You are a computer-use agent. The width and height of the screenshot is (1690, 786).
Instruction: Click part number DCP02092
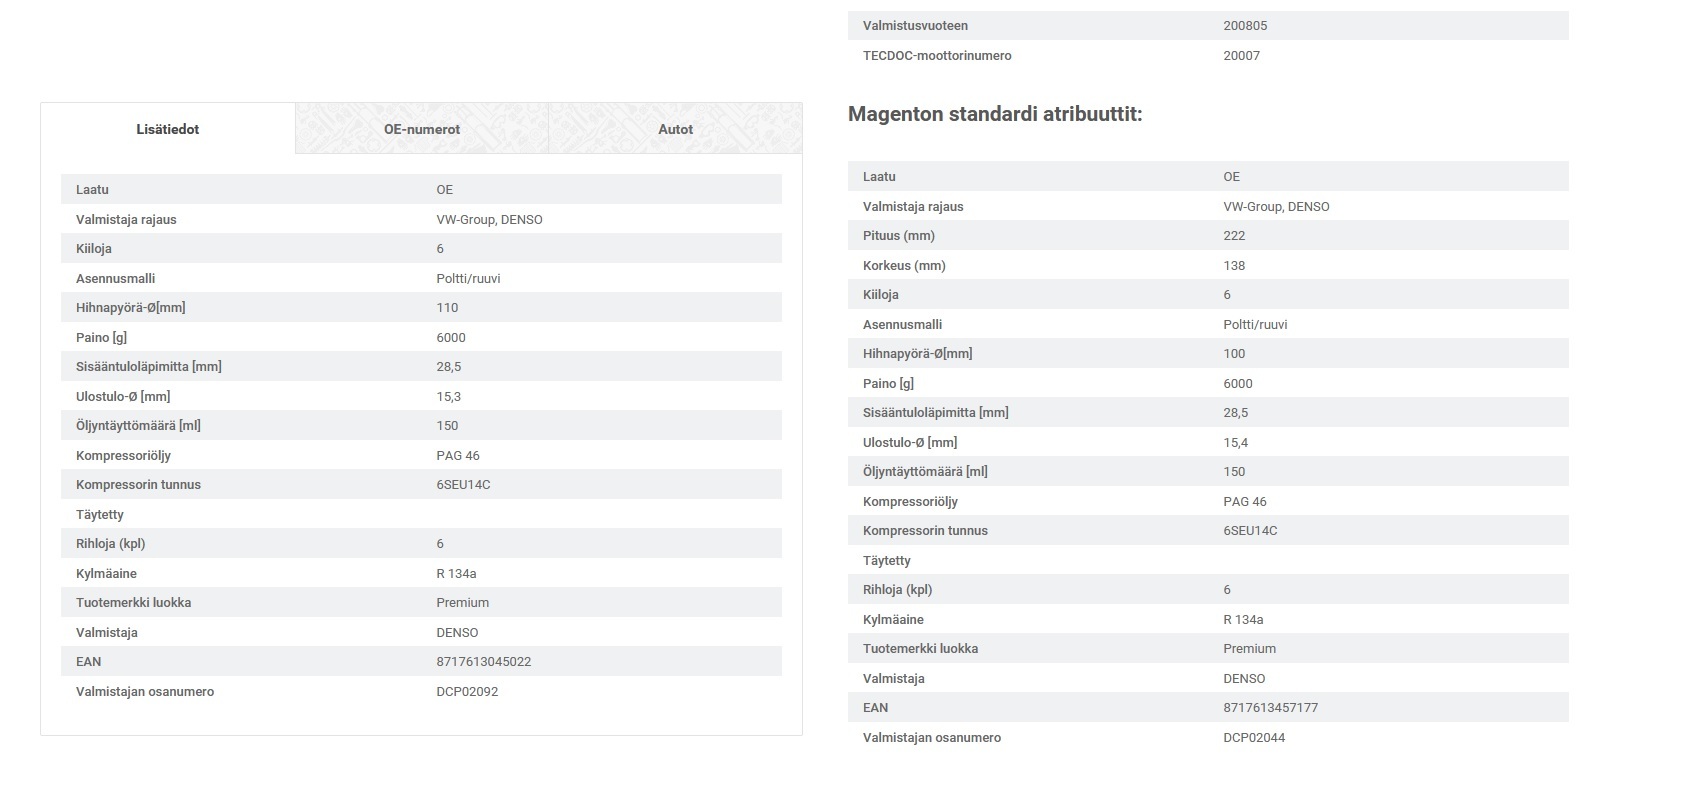(467, 692)
